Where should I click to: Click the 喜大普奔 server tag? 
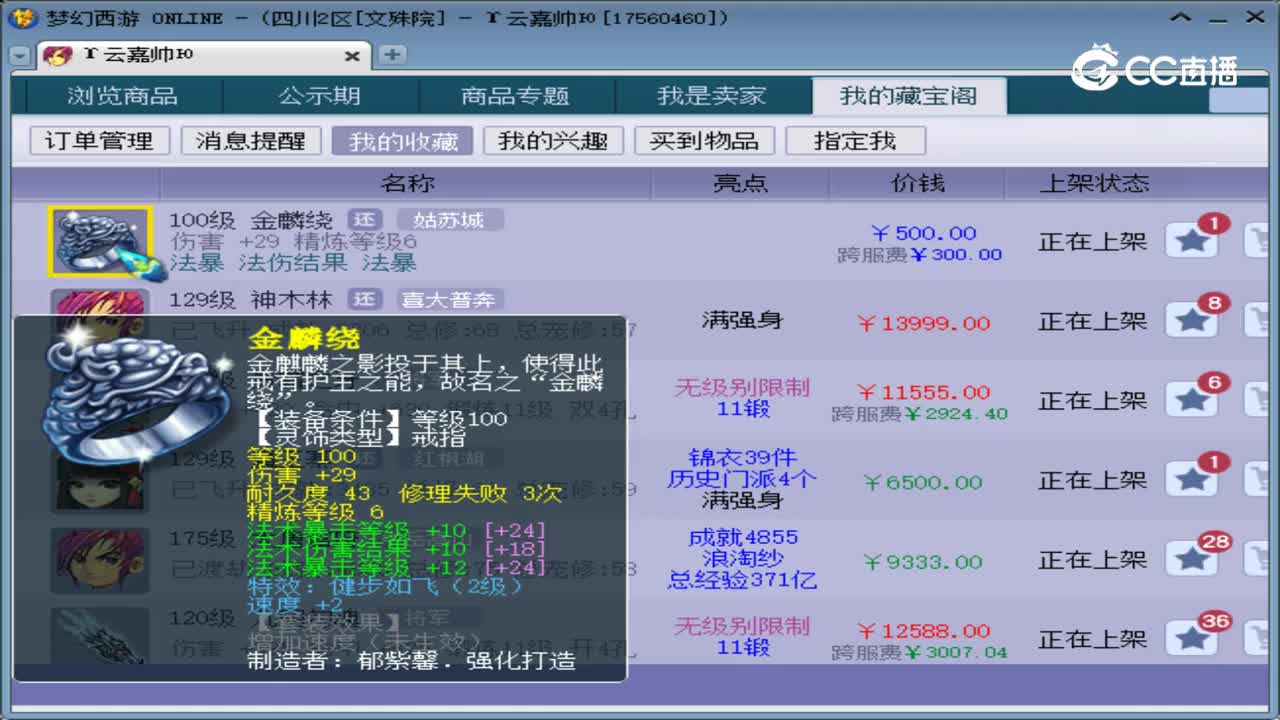(x=449, y=299)
